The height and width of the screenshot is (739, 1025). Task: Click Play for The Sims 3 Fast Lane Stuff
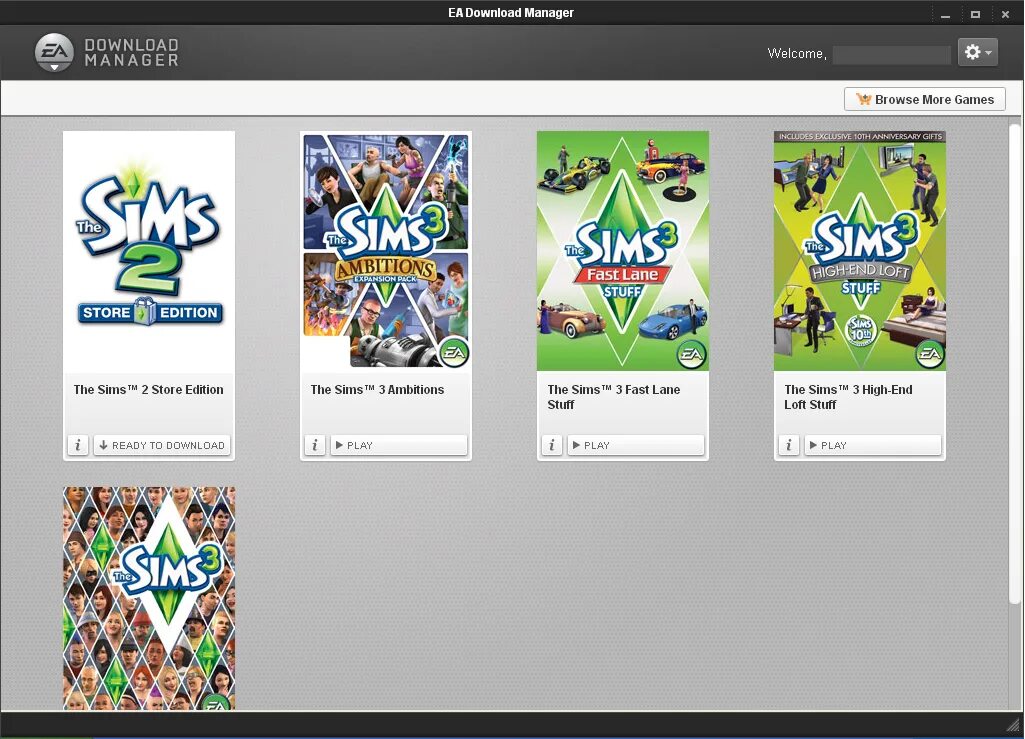click(635, 445)
